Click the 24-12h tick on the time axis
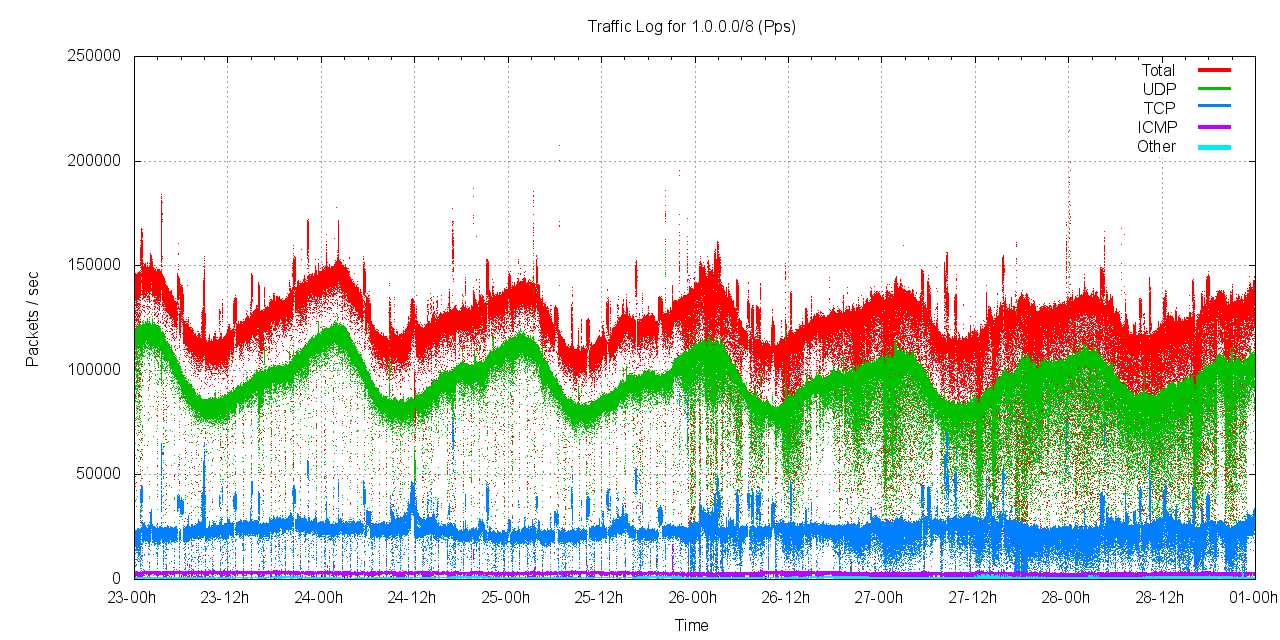The height and width of the screenshot is (640, 1280). pyautogui.click(x=414, y=598)
